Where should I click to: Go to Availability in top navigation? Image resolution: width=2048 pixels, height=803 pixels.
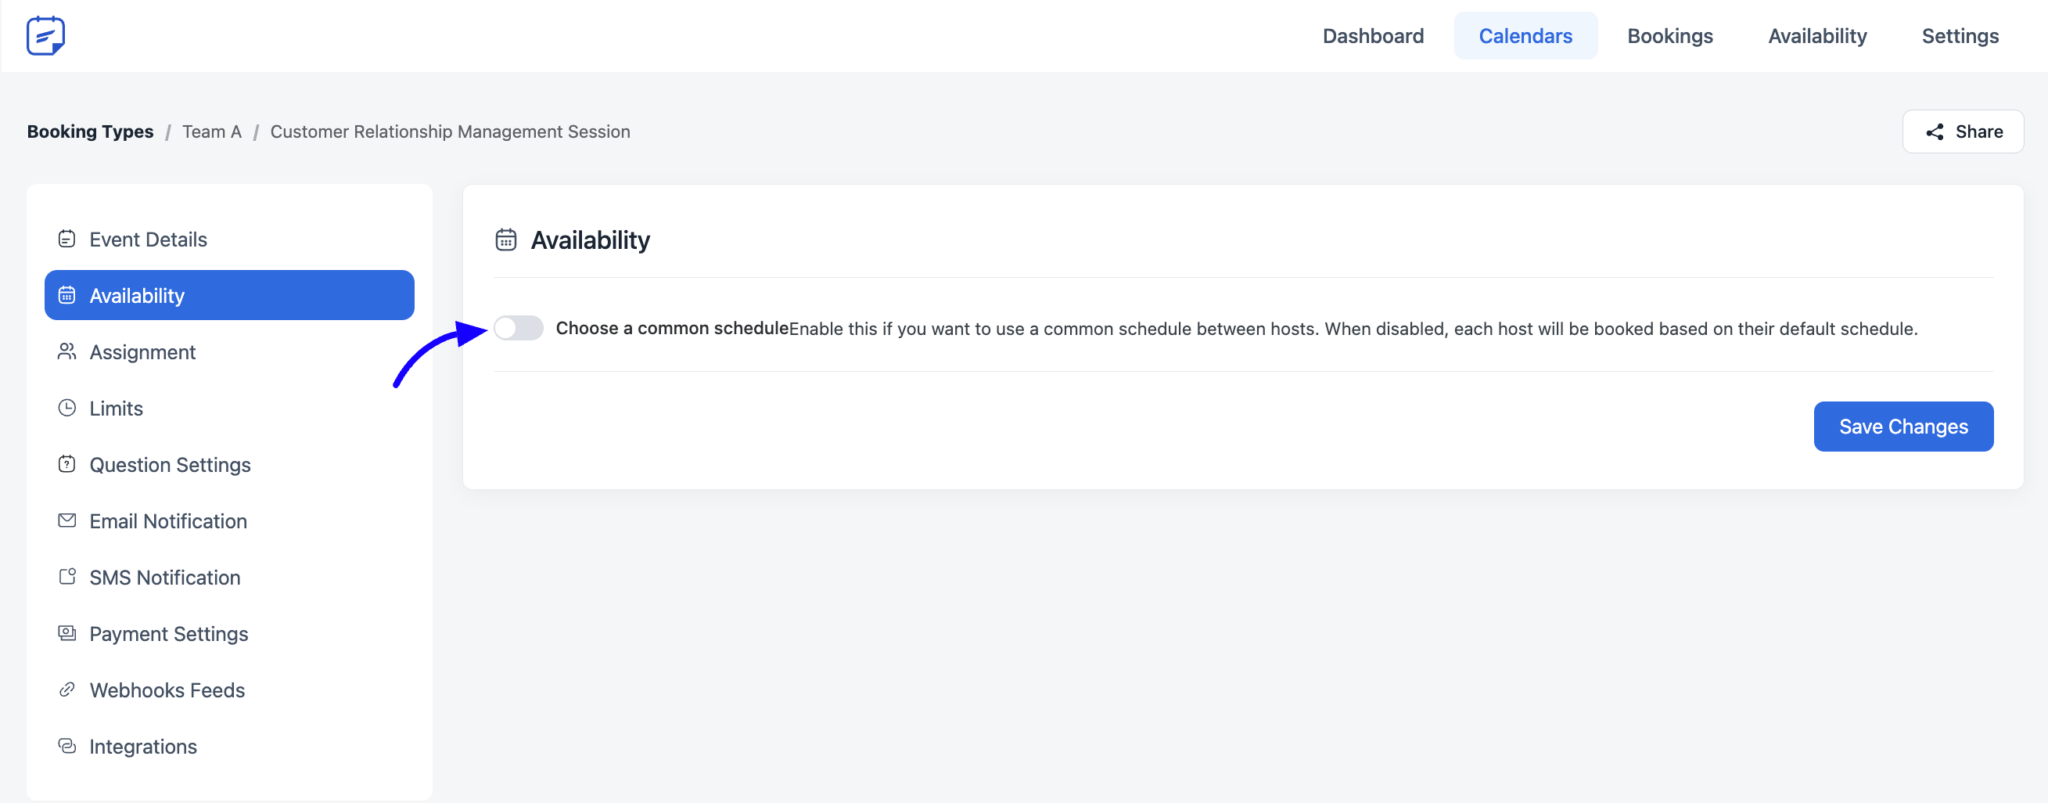[x=1817, y=36]
